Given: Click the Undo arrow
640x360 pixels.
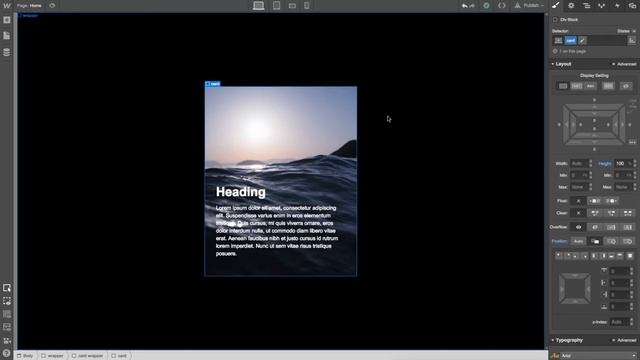Looking at the screenshot, I should click(x=464, y=6).
